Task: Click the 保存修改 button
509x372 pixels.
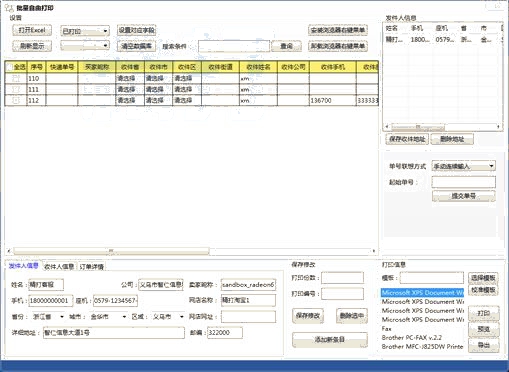Action: 308,315
